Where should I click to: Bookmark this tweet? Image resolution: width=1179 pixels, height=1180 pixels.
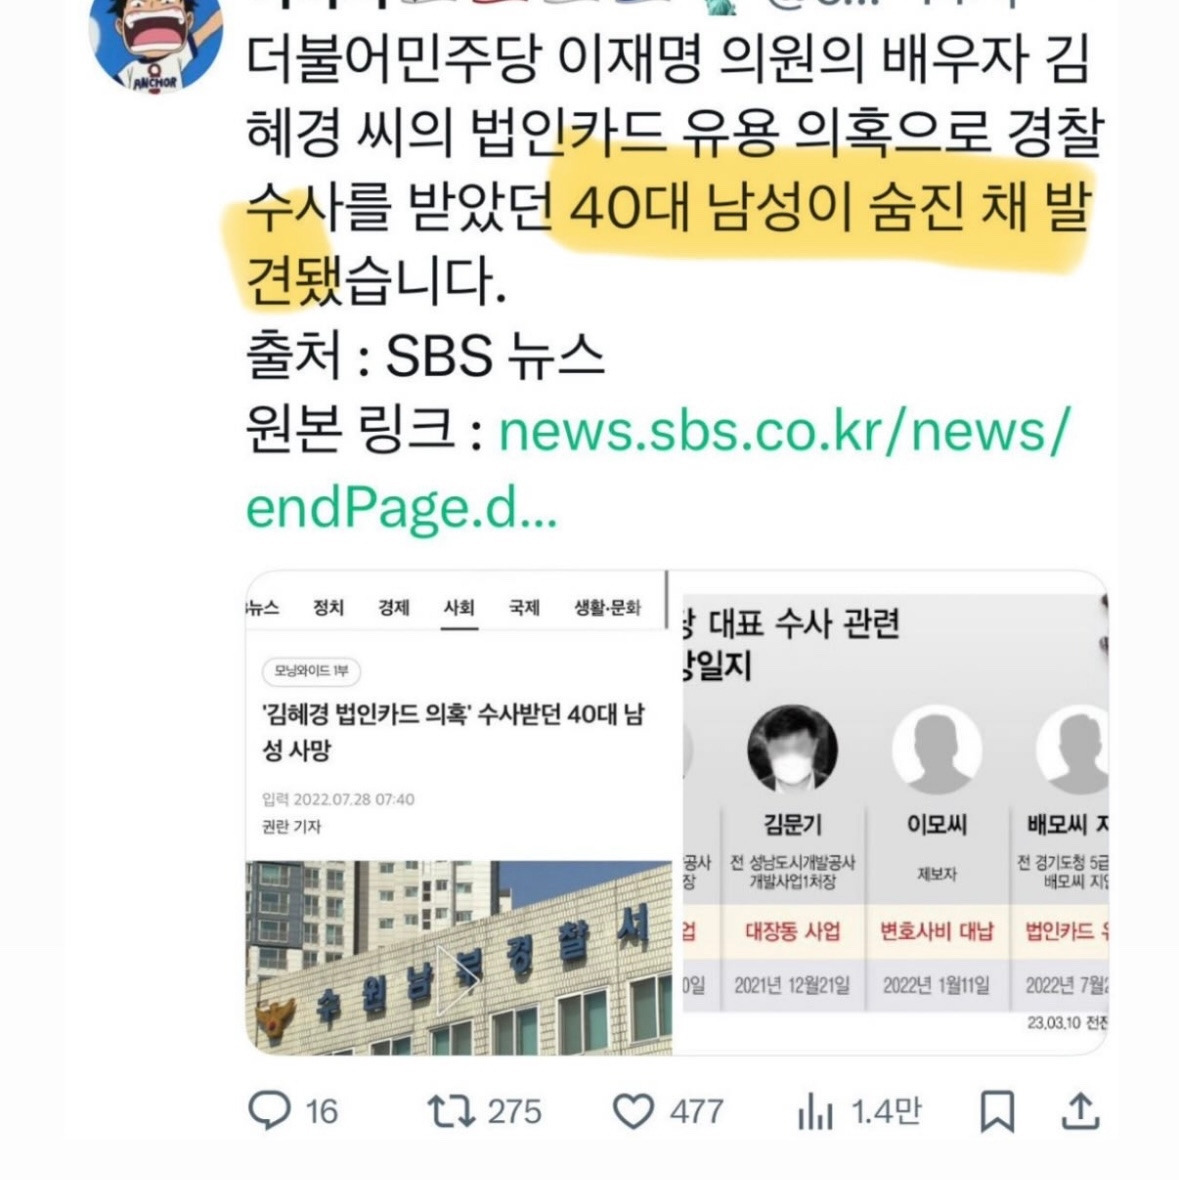997,1112
